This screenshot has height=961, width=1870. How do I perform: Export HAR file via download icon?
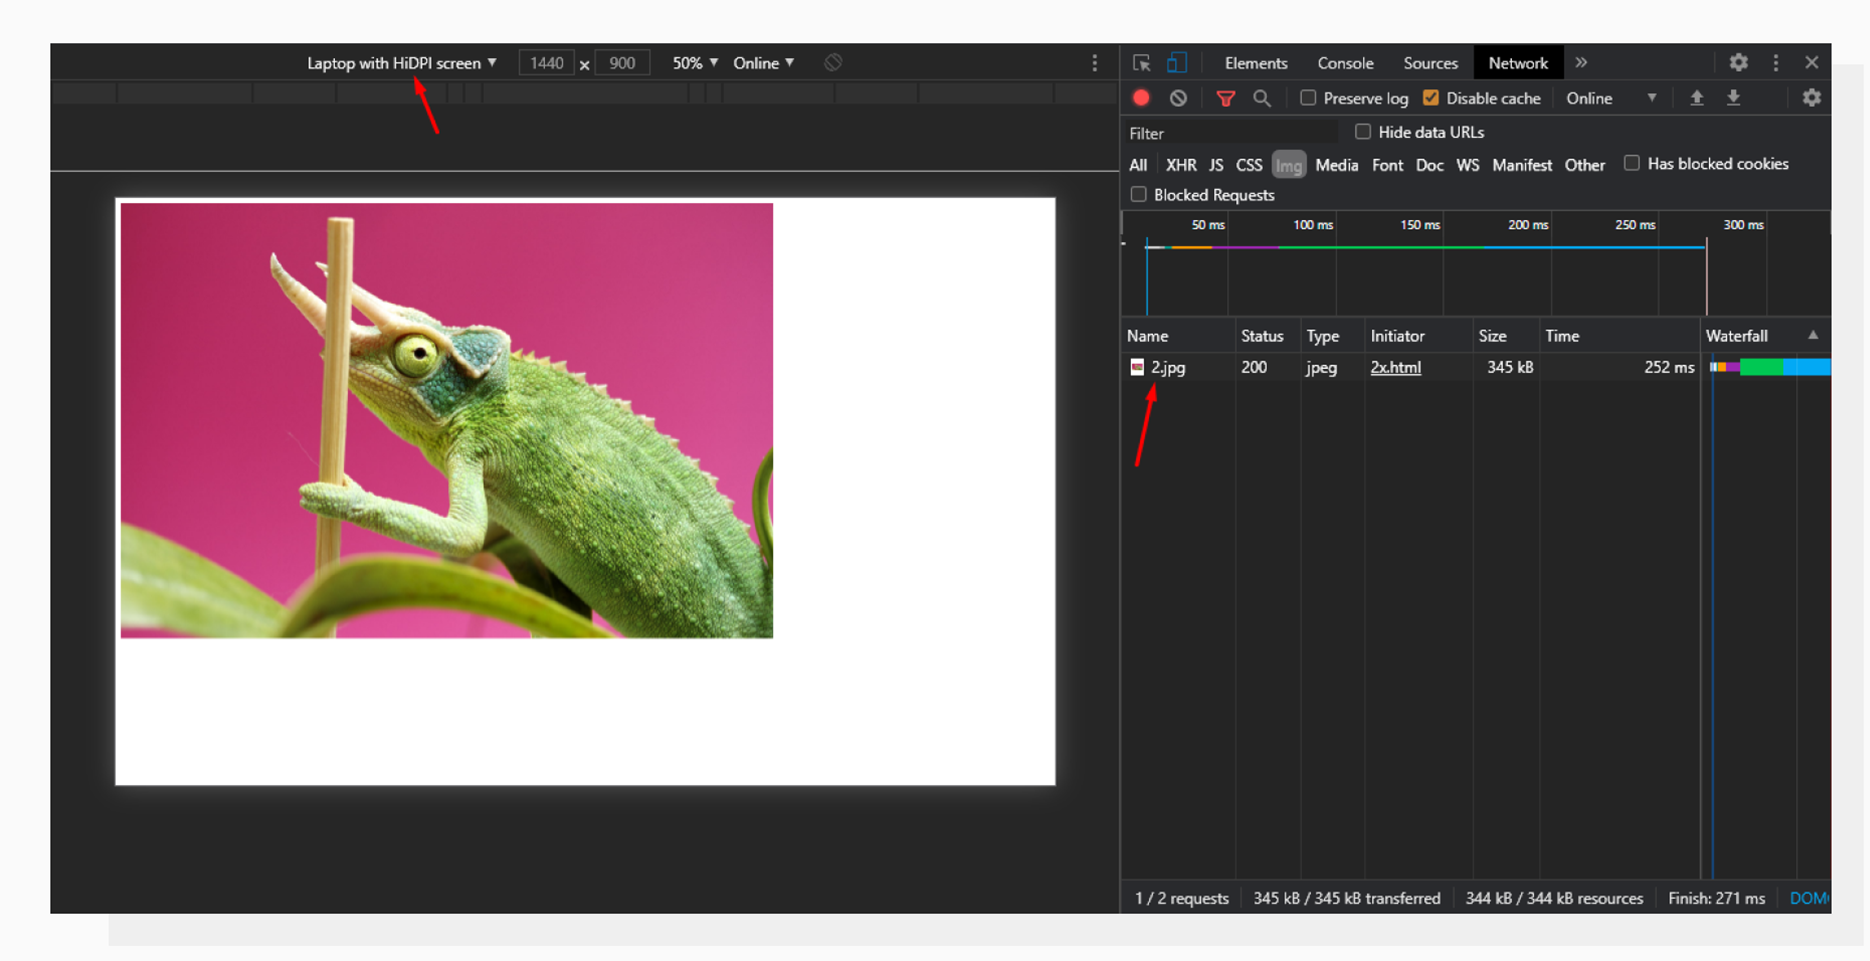tap(1735, 98)
